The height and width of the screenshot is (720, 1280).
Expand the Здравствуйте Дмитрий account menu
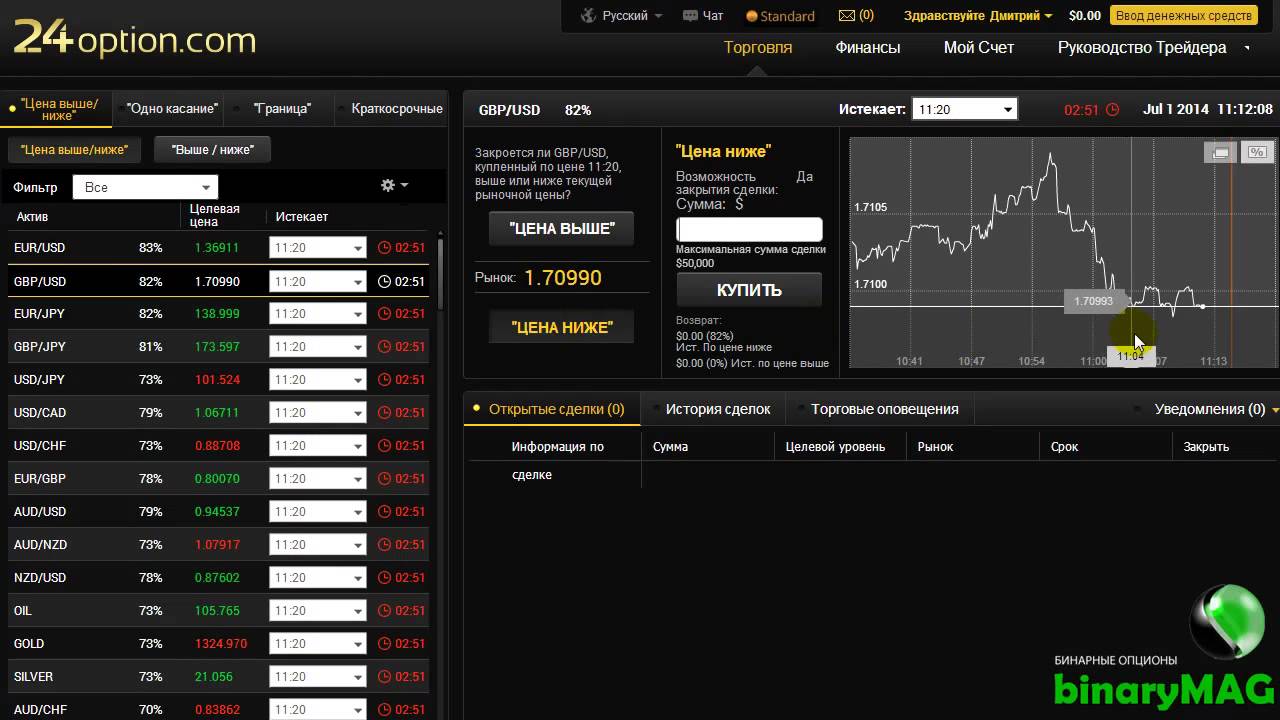click(x=977, y=16)
